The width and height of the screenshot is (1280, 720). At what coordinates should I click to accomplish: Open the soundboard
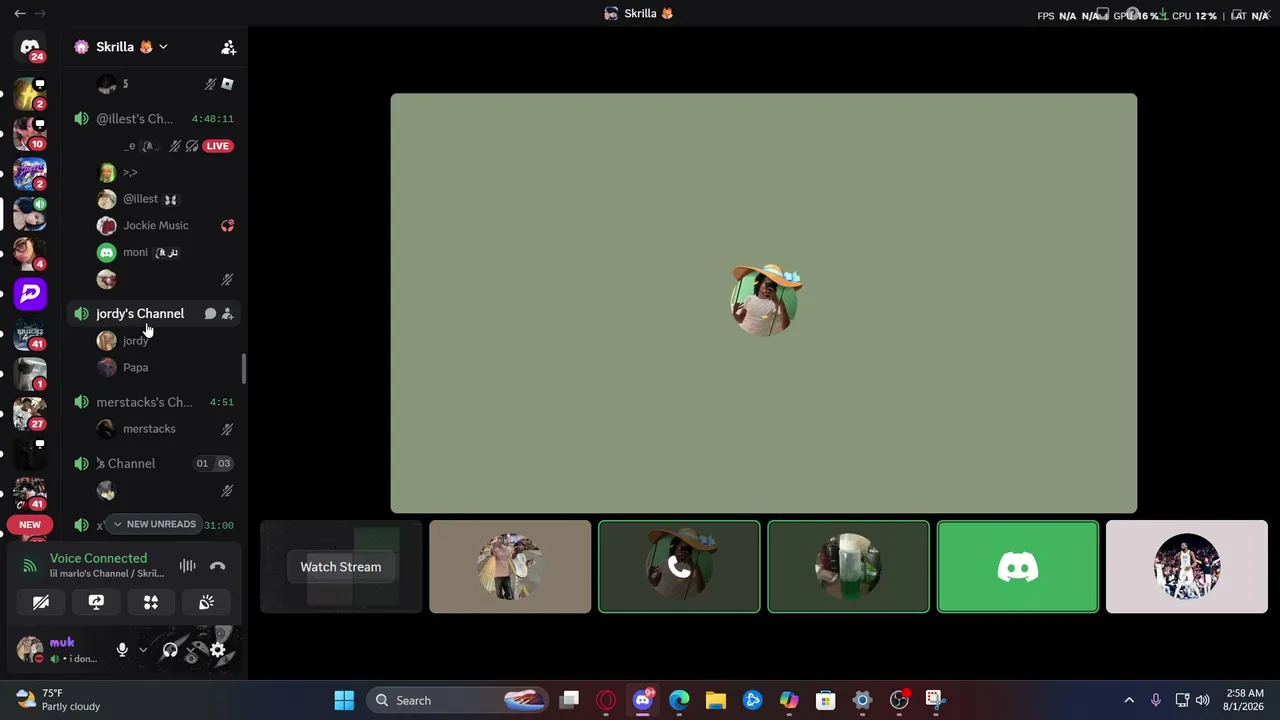(x=206, y=602)
